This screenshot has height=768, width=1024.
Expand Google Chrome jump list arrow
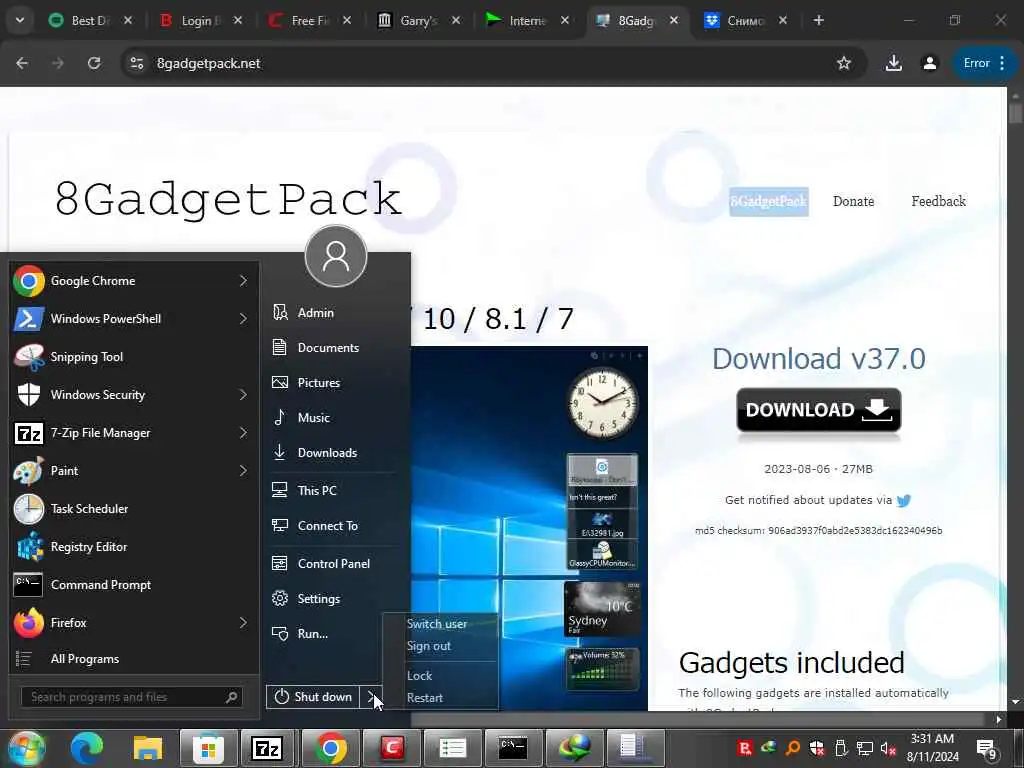pos(244,281)
